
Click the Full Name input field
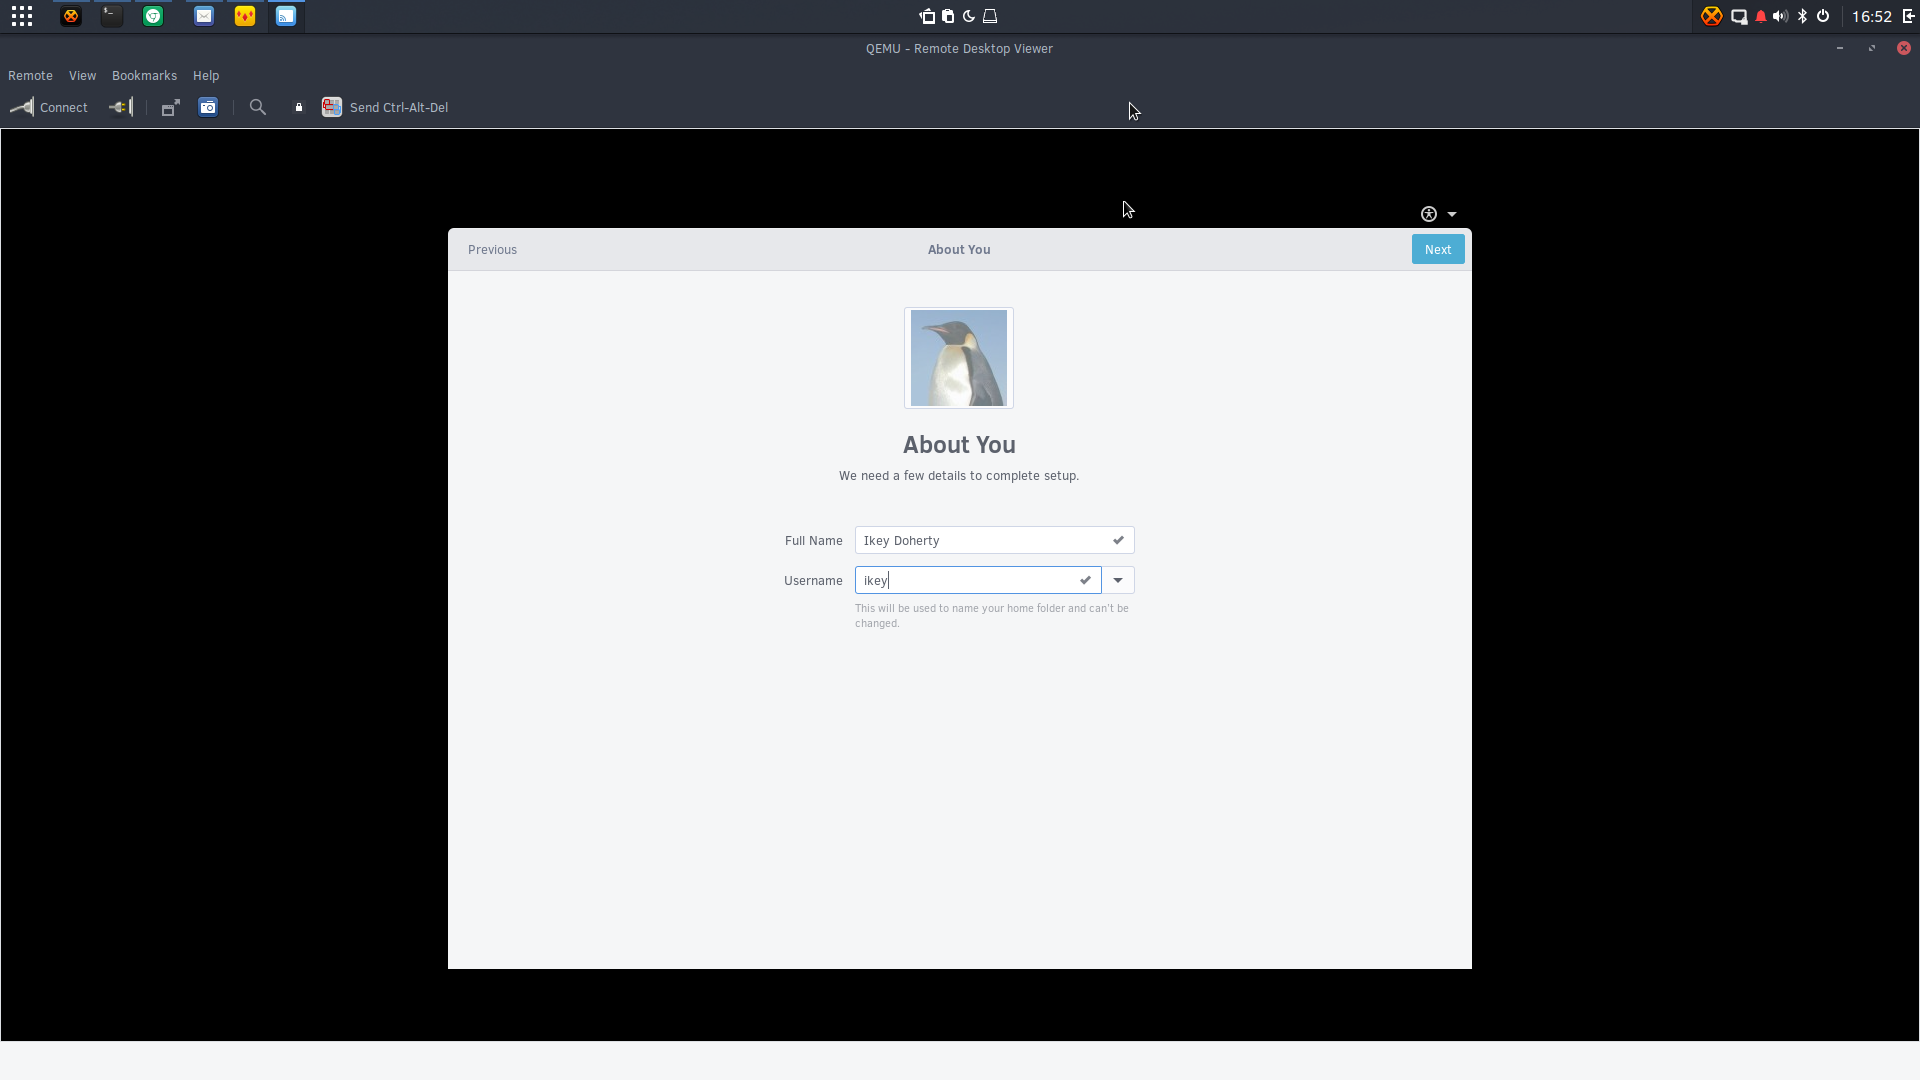click(x=994, y=540)
